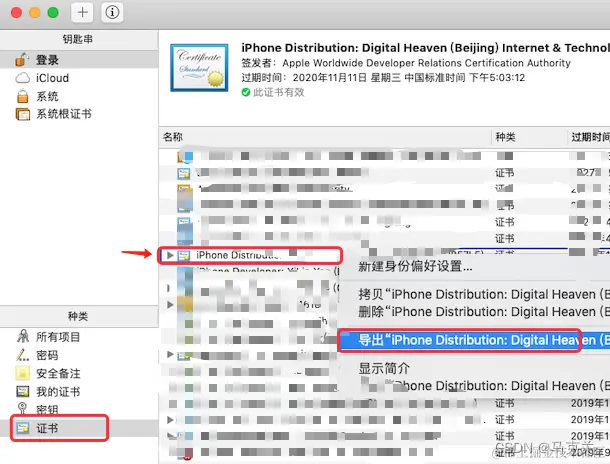Click the 钥匙串 panel header

[79, 39]
